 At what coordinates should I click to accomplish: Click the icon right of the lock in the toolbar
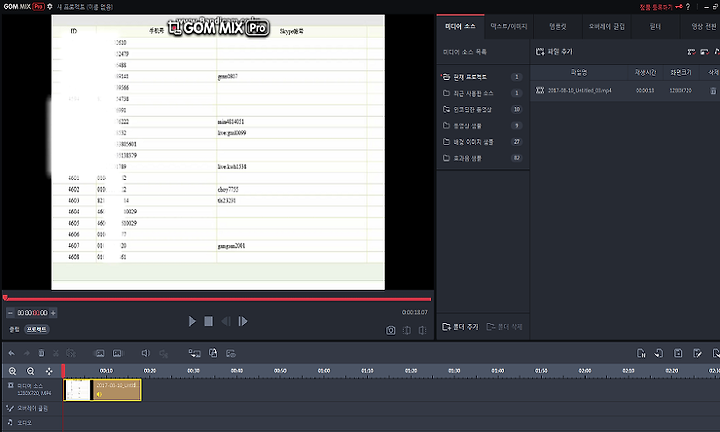(231, 353)
